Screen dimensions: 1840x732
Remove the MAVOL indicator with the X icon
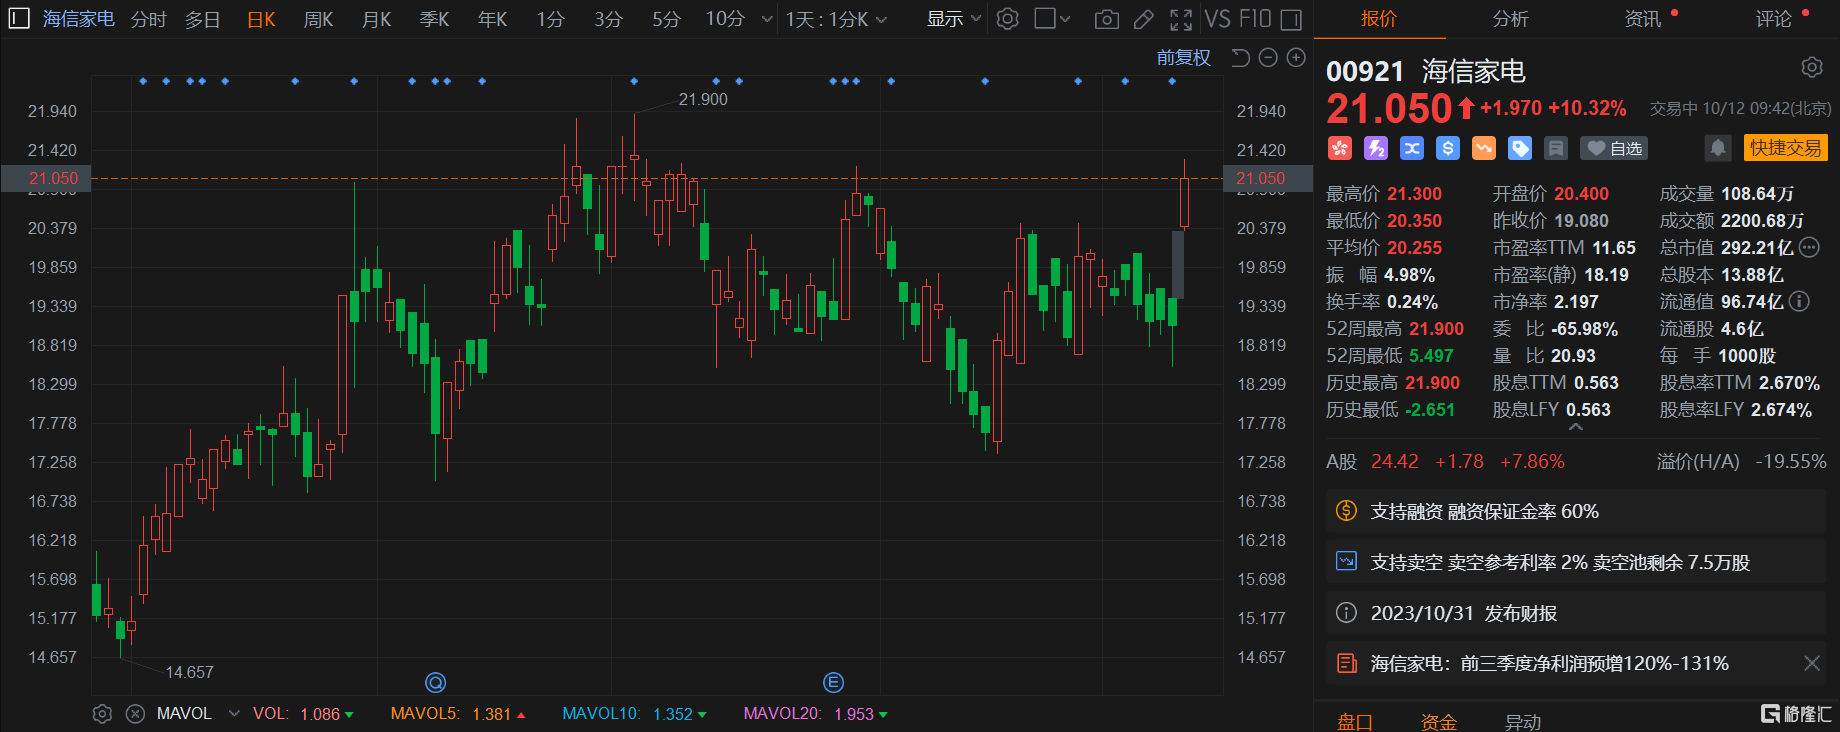pos(135,714)
